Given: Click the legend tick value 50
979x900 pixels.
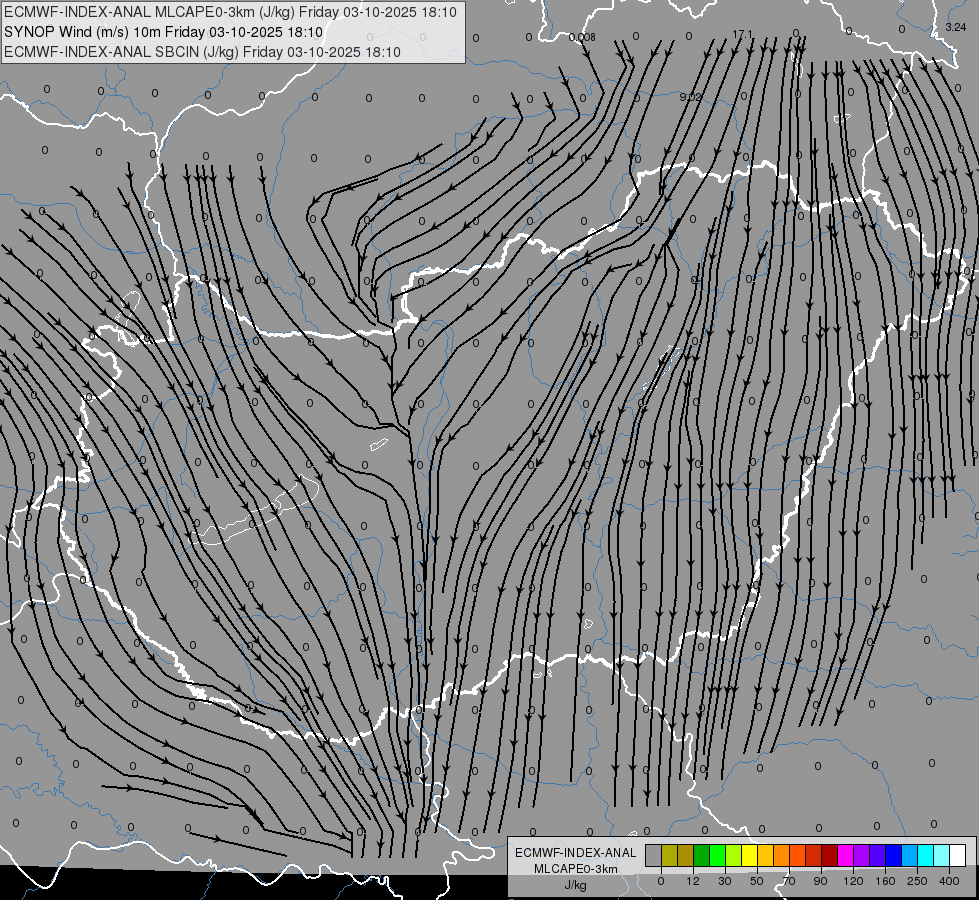Looking at the screenshot, I should pyautogui.click(x=757, y=881).
